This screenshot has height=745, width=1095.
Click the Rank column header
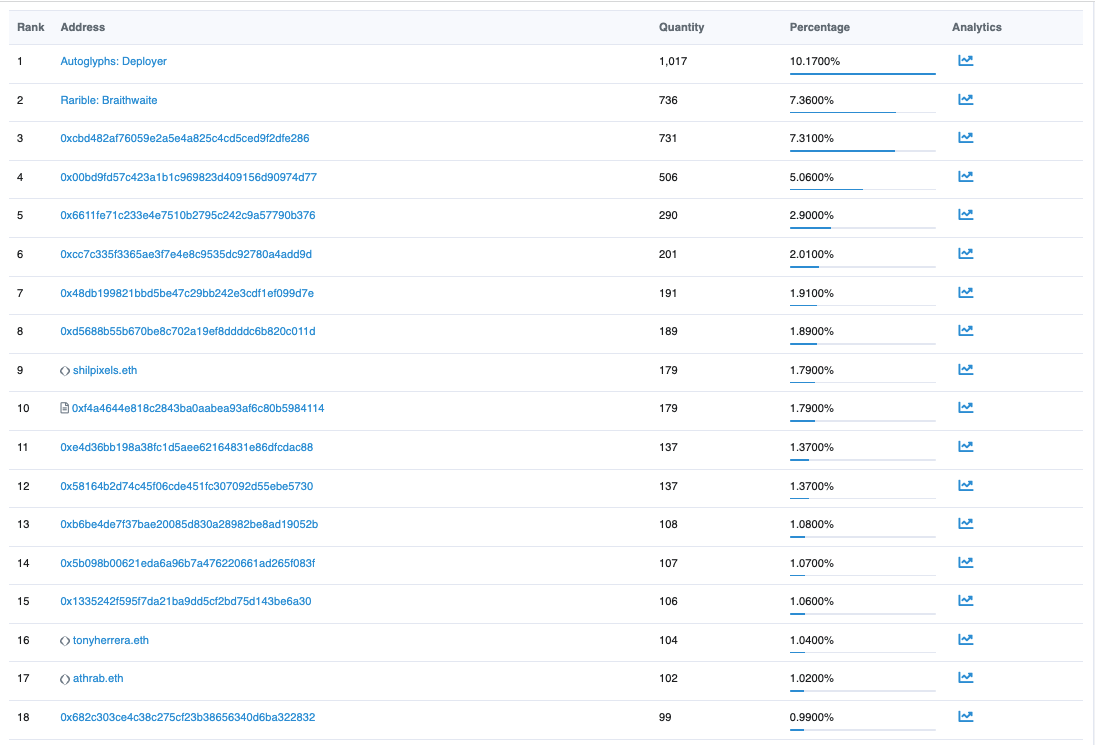pyautogui.click(x=31, y=27)
